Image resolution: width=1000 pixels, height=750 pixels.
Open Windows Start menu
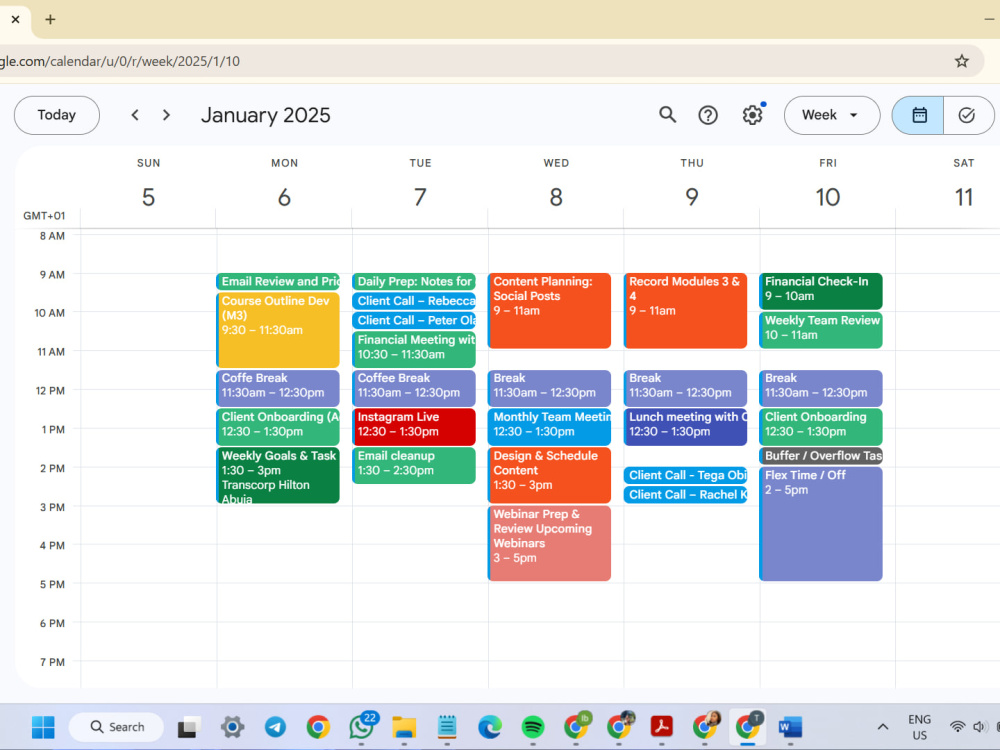pos(43,726)
